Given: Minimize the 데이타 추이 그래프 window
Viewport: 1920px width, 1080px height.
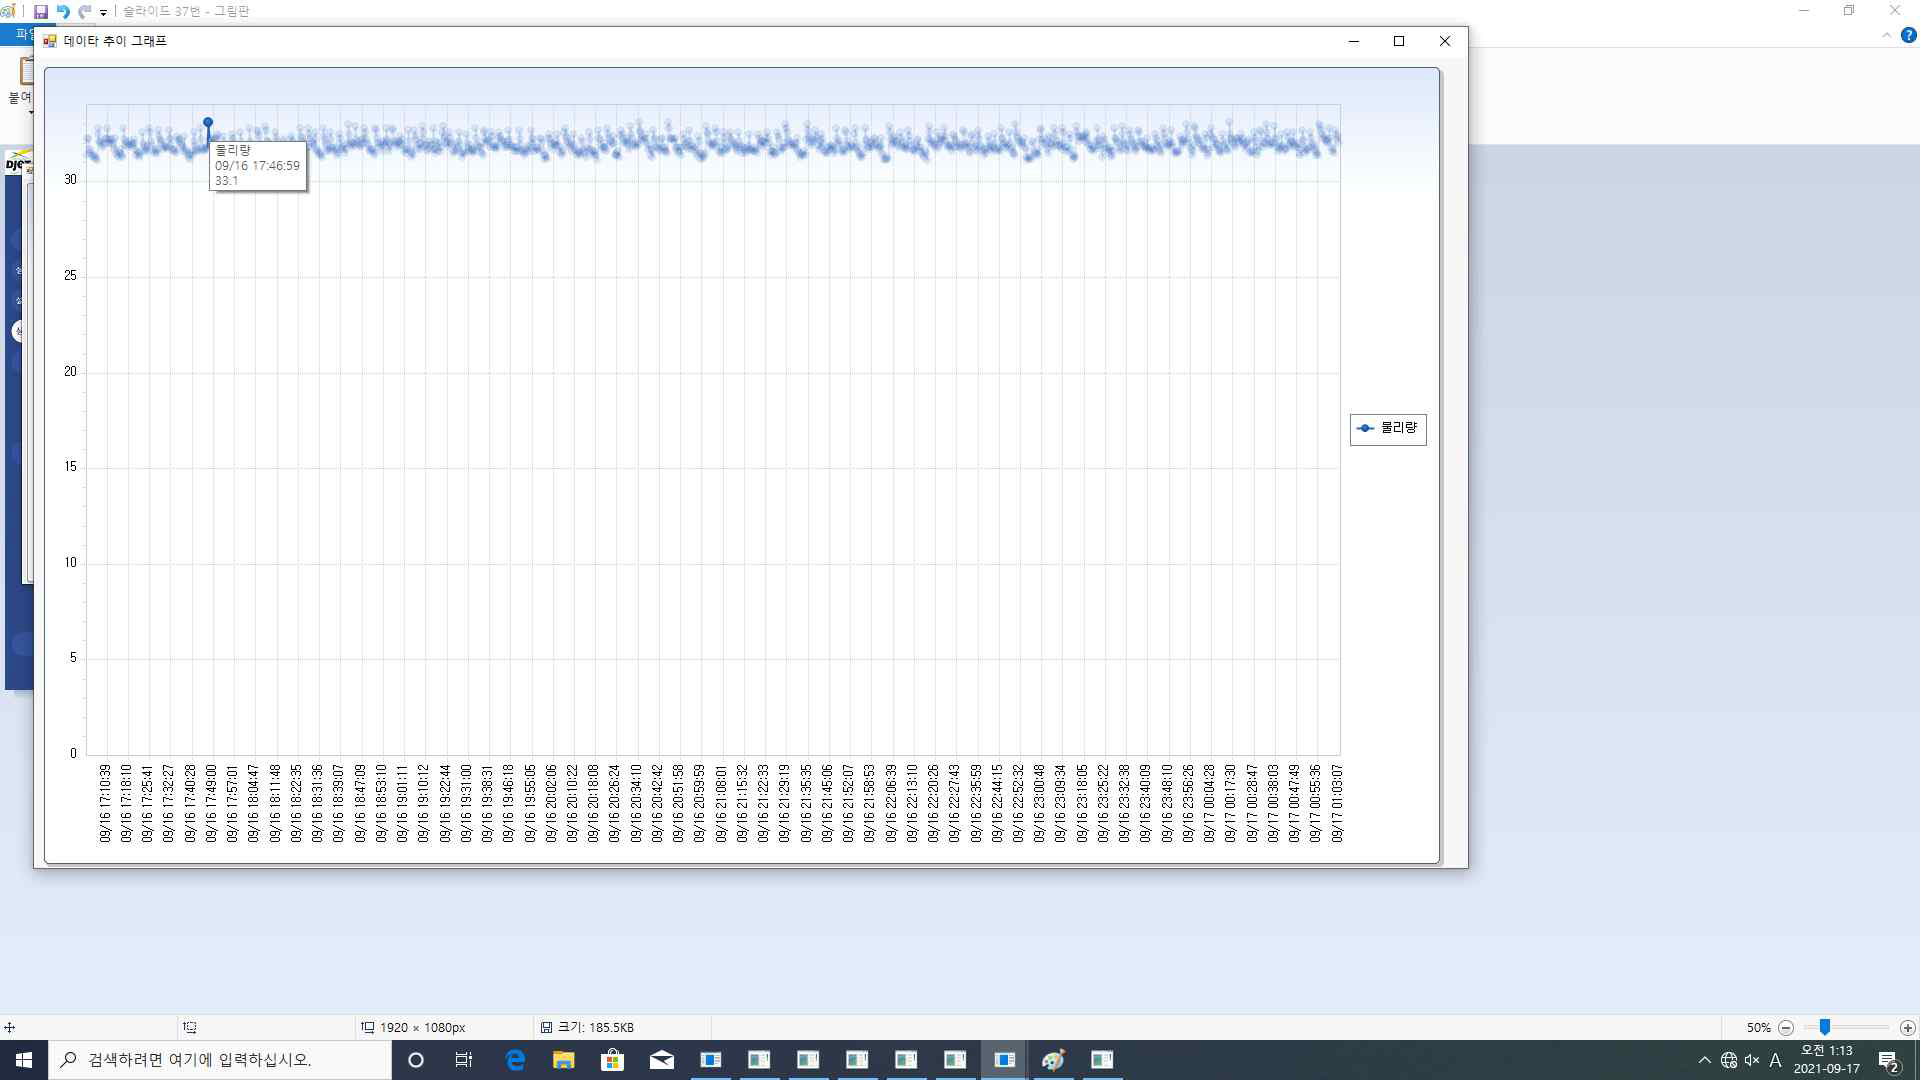Looking at the screenshot, I should (x=1354, y=41).
